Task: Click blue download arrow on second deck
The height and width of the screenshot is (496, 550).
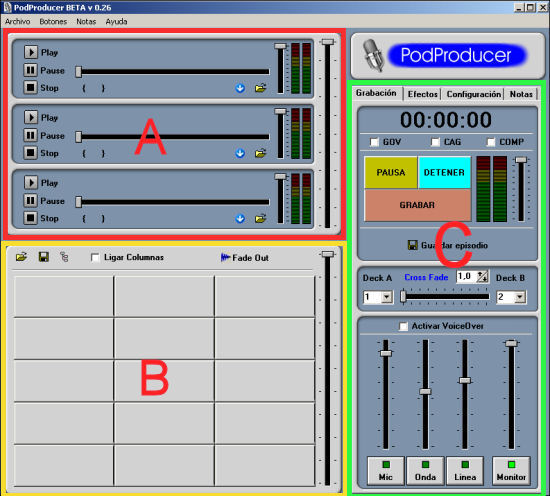Action: [240, 153]
